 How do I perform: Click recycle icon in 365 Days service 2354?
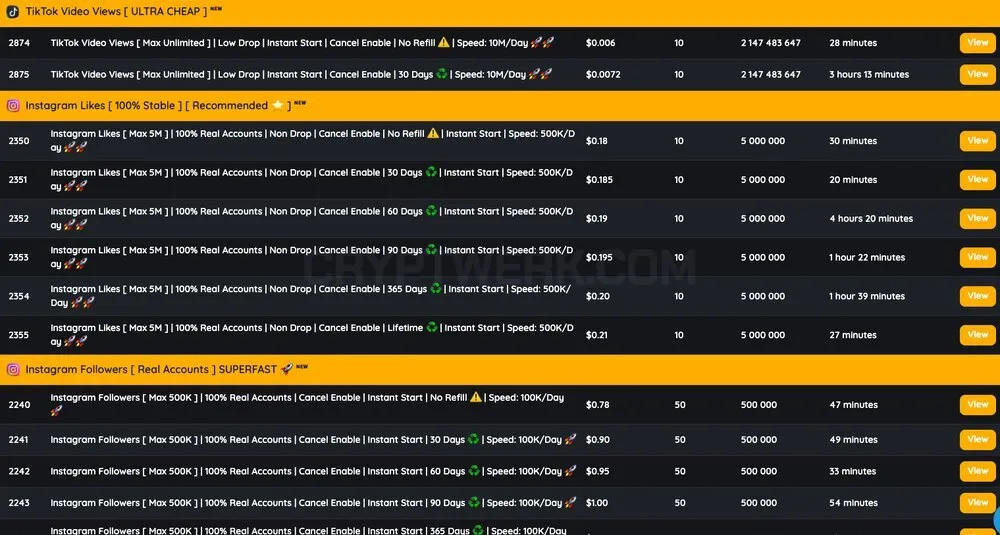click(436, 289)
